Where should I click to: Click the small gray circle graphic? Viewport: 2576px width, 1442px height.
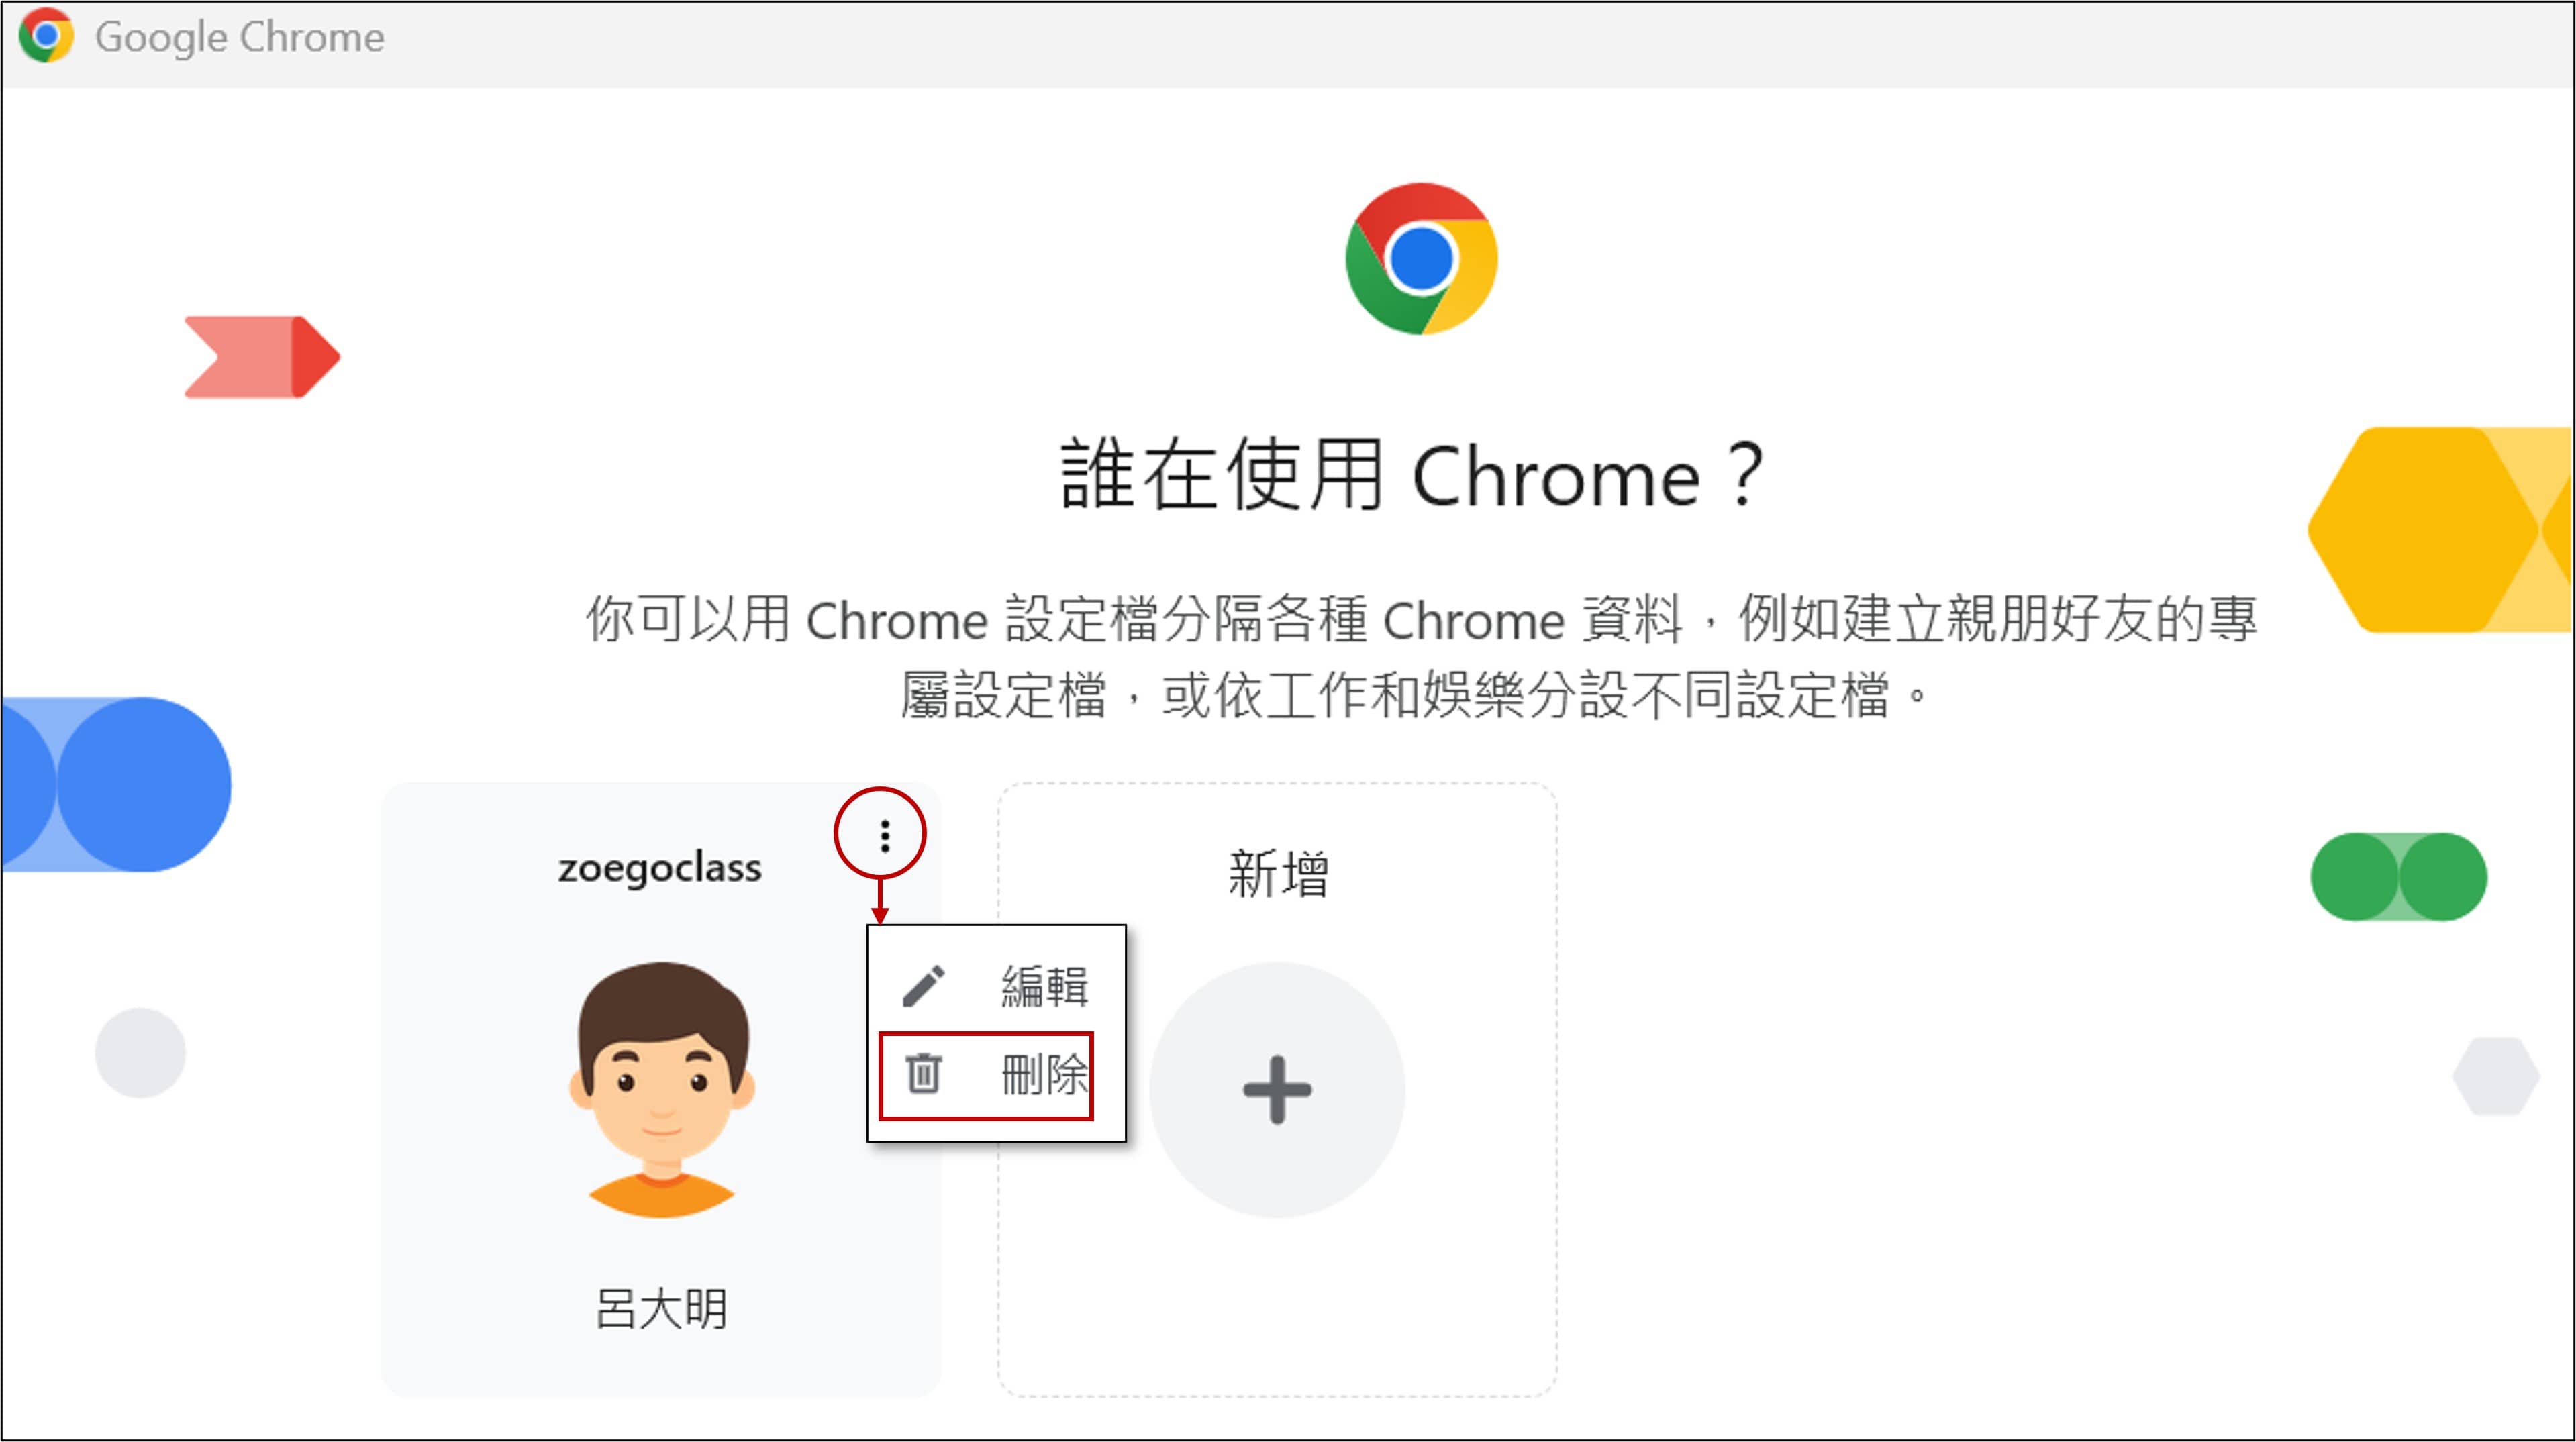point(140,1052)
